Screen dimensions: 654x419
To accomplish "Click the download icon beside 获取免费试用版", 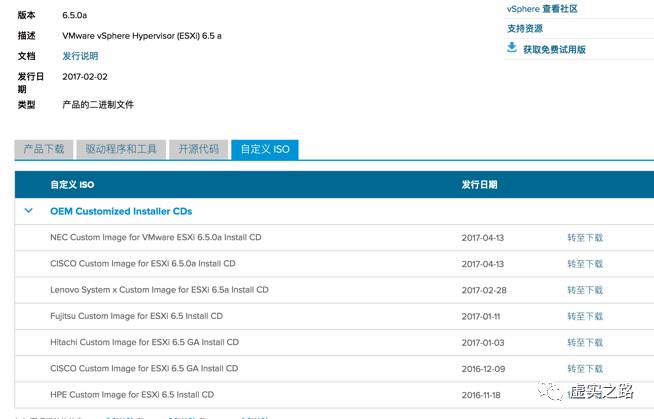I will click(512, 48).
